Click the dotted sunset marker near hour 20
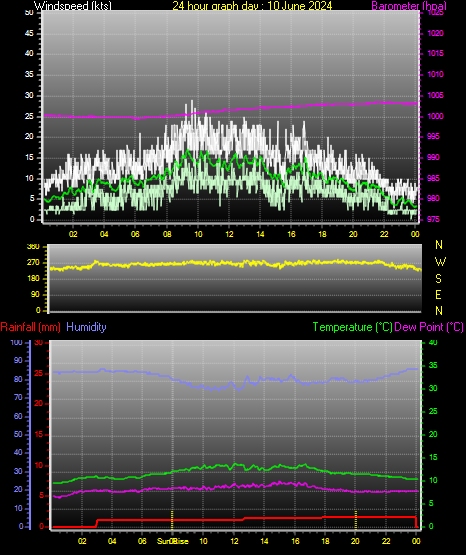Image resolution: width=466 pixels, height=555 pixels. [x=356, y=519]
